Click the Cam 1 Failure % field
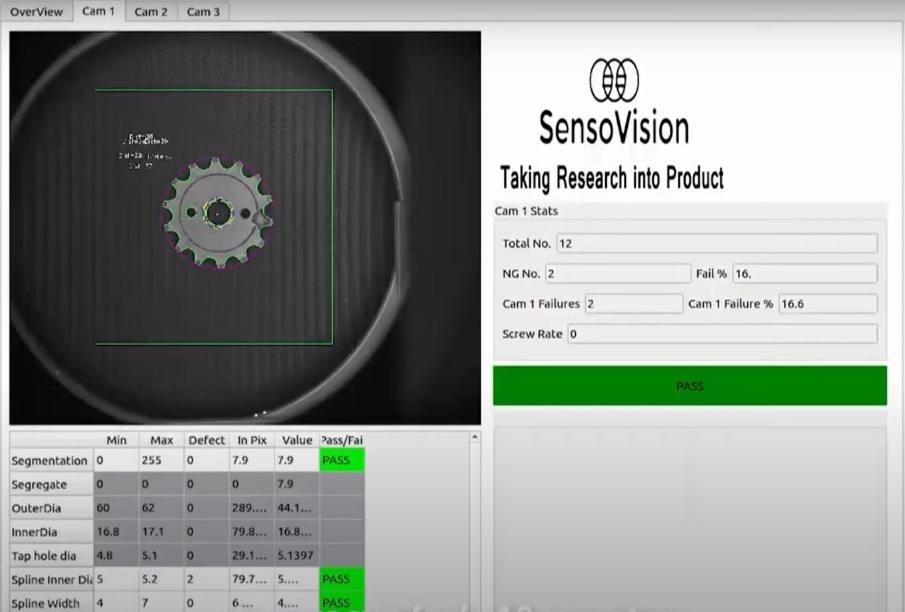 (x=828, y=304)
